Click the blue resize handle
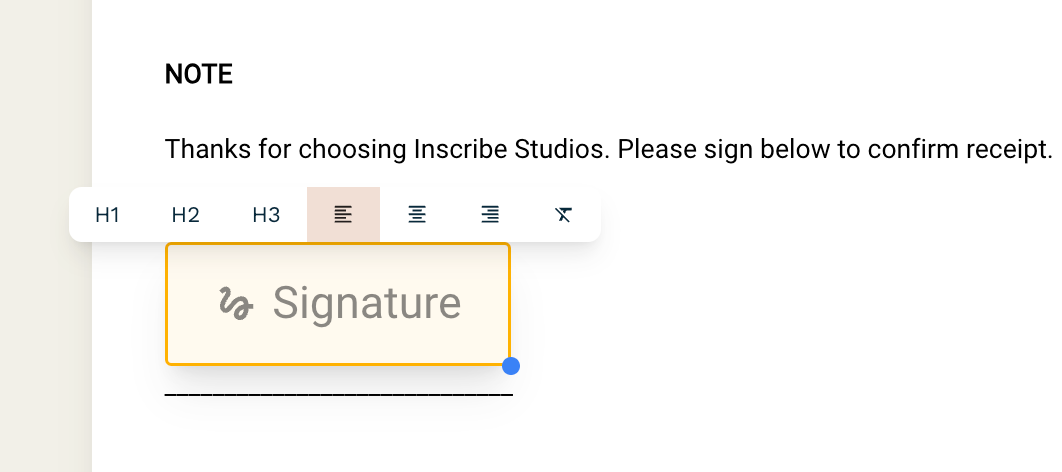The width and height of the screenshot is (1062, 472). (x=511, y=366)
